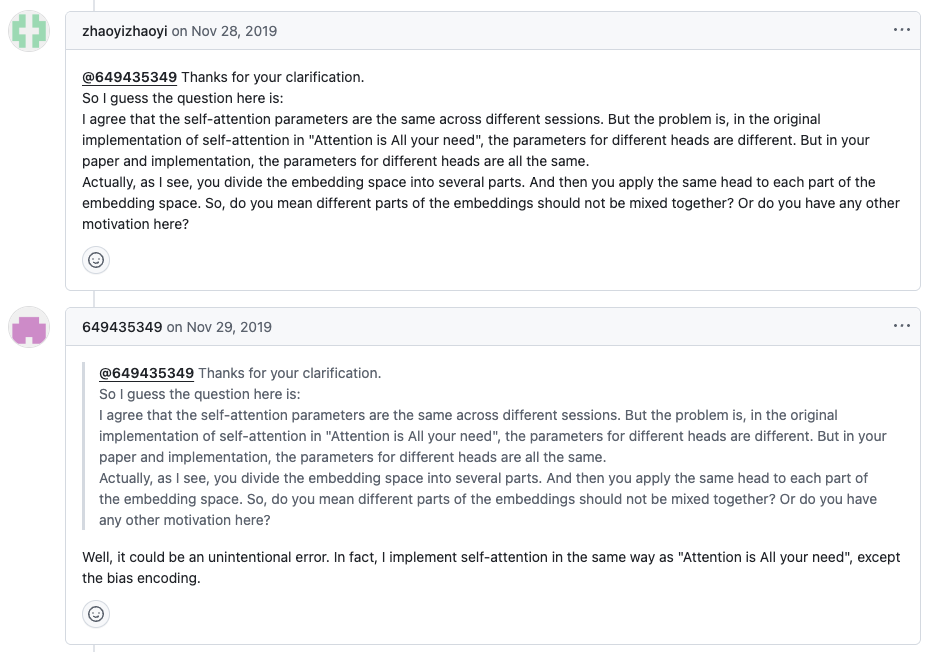The height and width of the screenshot is (652, 934).
Task: Click the header bar of 649435349's comment
Action: pos(493,327)
